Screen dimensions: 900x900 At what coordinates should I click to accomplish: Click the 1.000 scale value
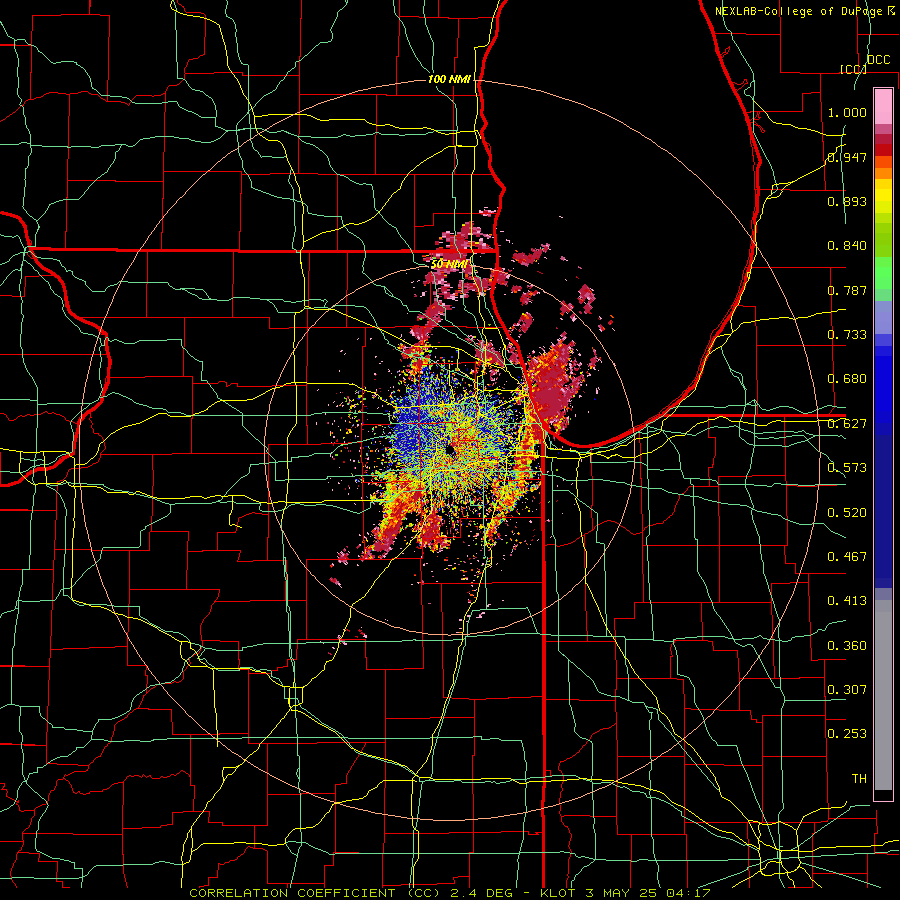tap(847, 112)
